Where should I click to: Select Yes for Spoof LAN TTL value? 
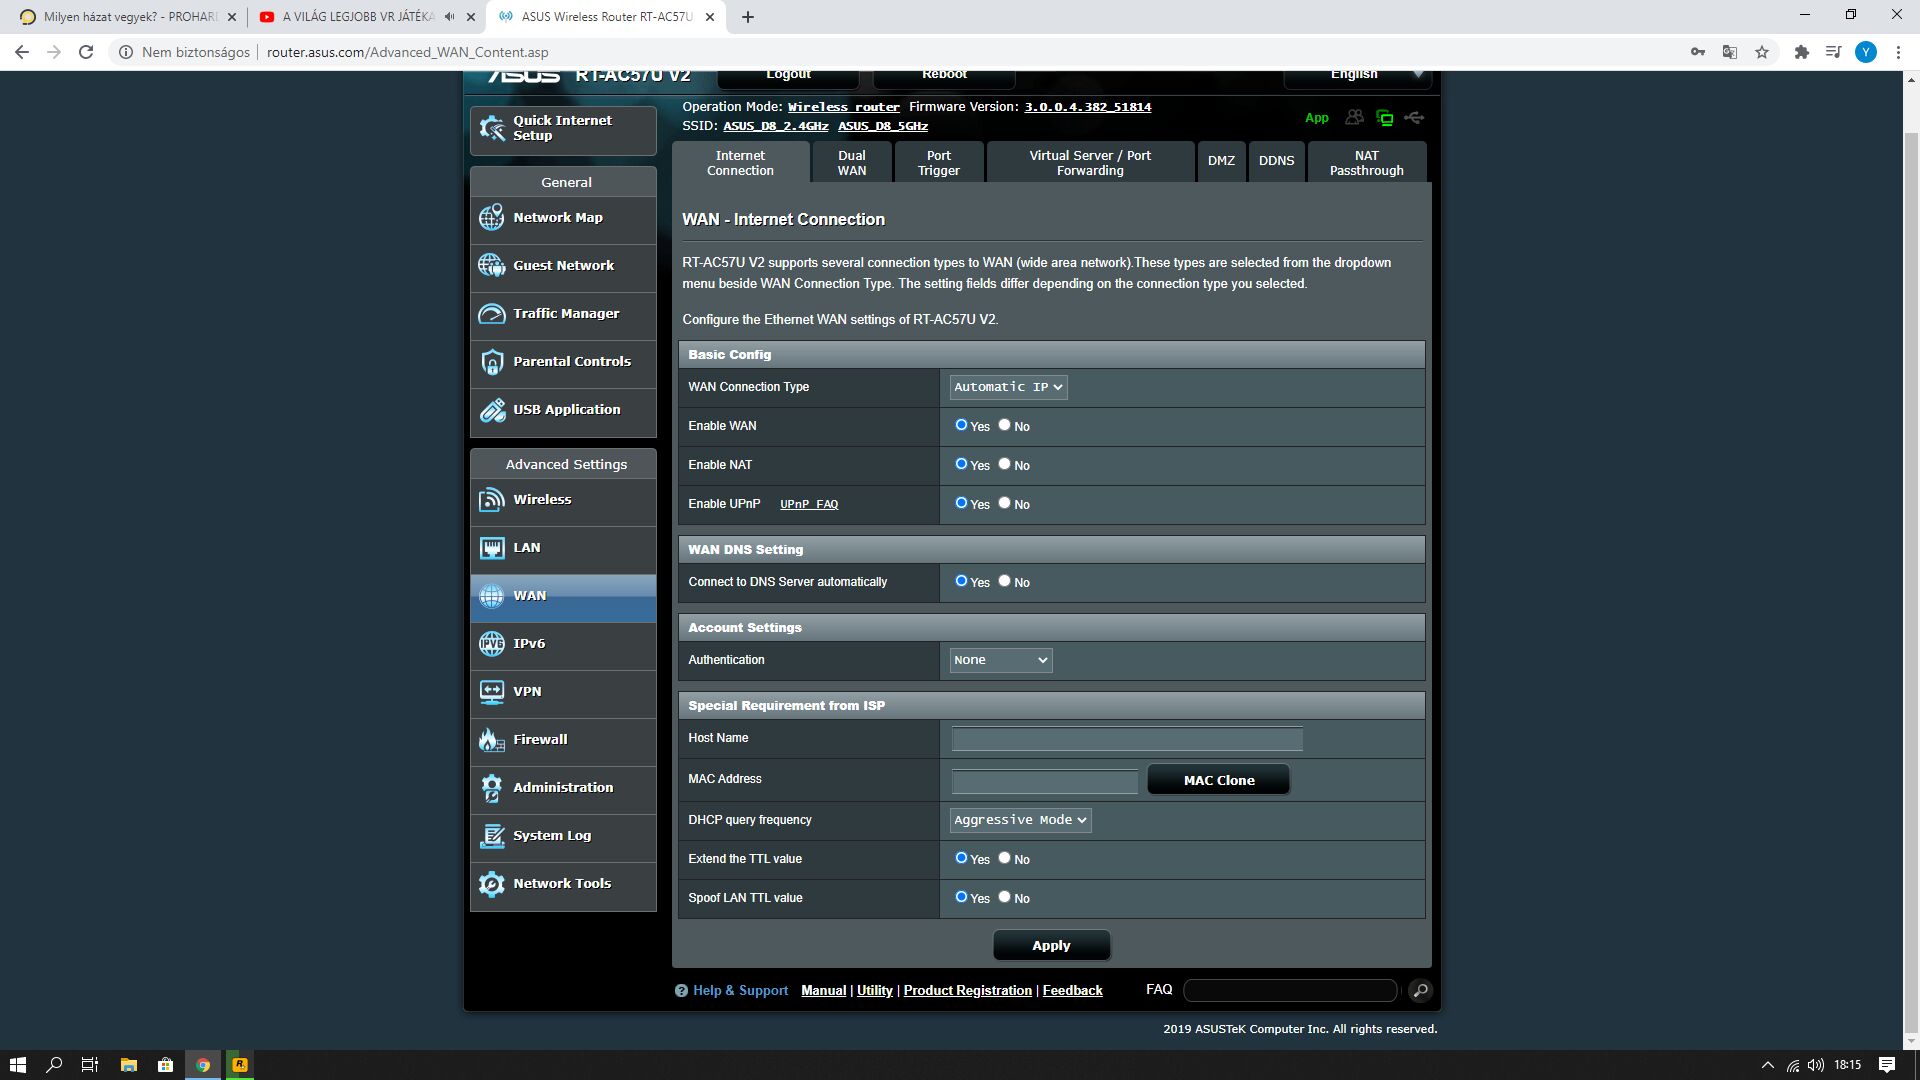961,897
